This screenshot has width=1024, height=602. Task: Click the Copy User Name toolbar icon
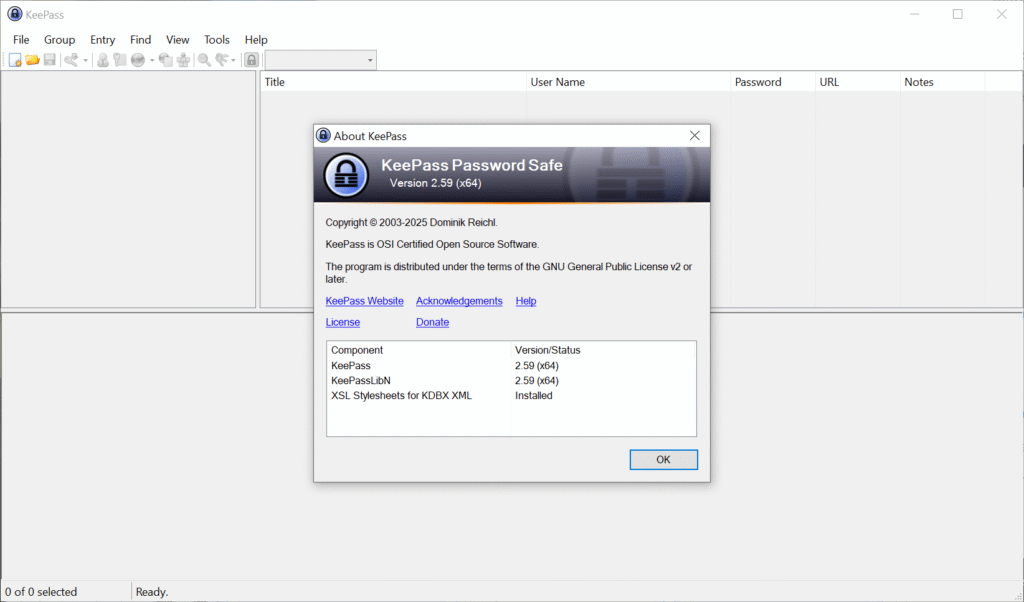click(x=102, y=60)
